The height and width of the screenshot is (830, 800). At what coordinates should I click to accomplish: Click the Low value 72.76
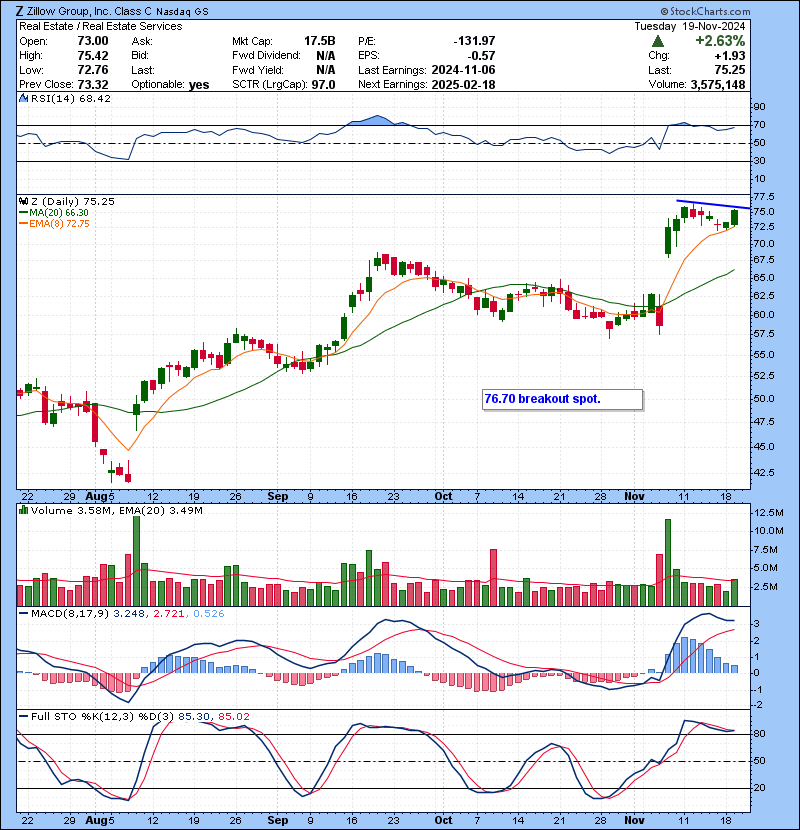(x=93, y=70)
